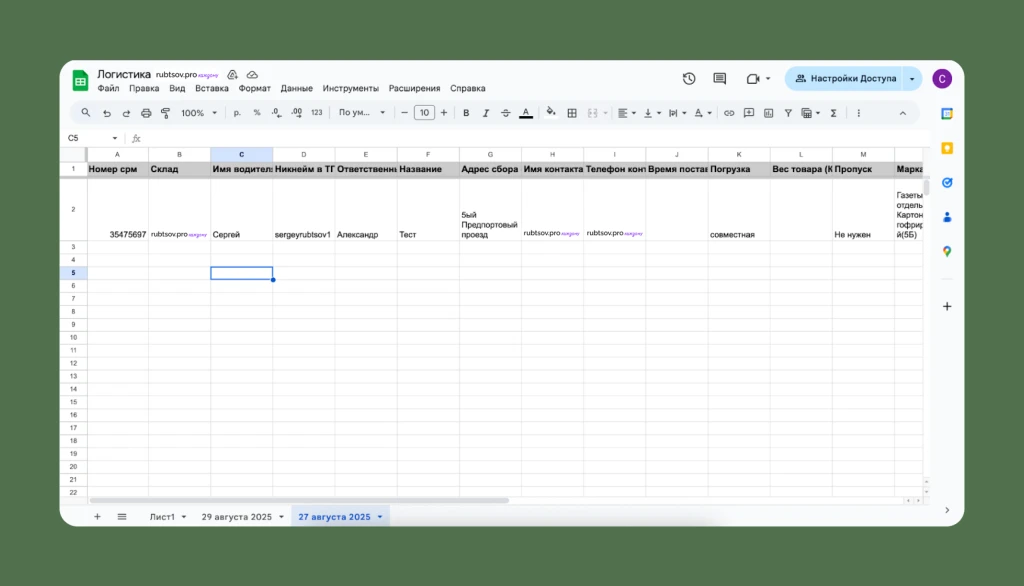The width and height of the screenshot is (1024, 586).
Task: Insert a link with chain icon
Action: point(729,113)
